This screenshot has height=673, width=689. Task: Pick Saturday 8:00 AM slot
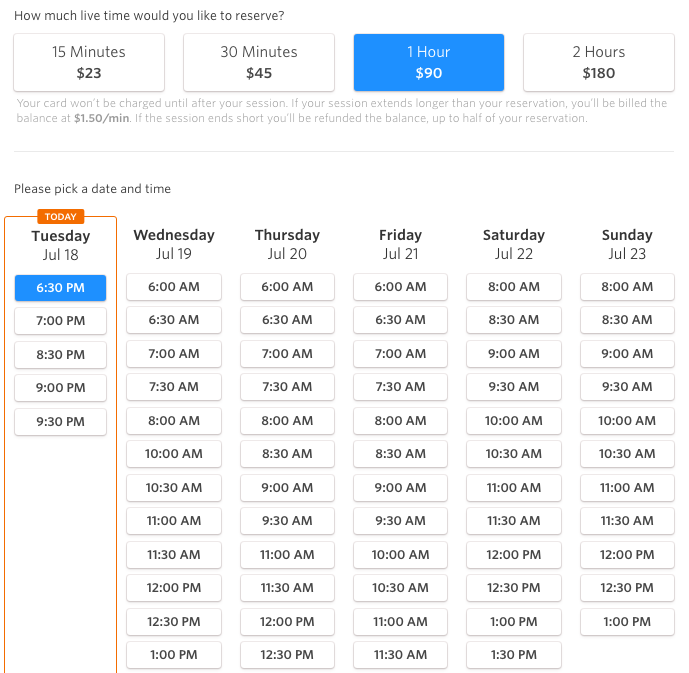[x=514, y=287]
